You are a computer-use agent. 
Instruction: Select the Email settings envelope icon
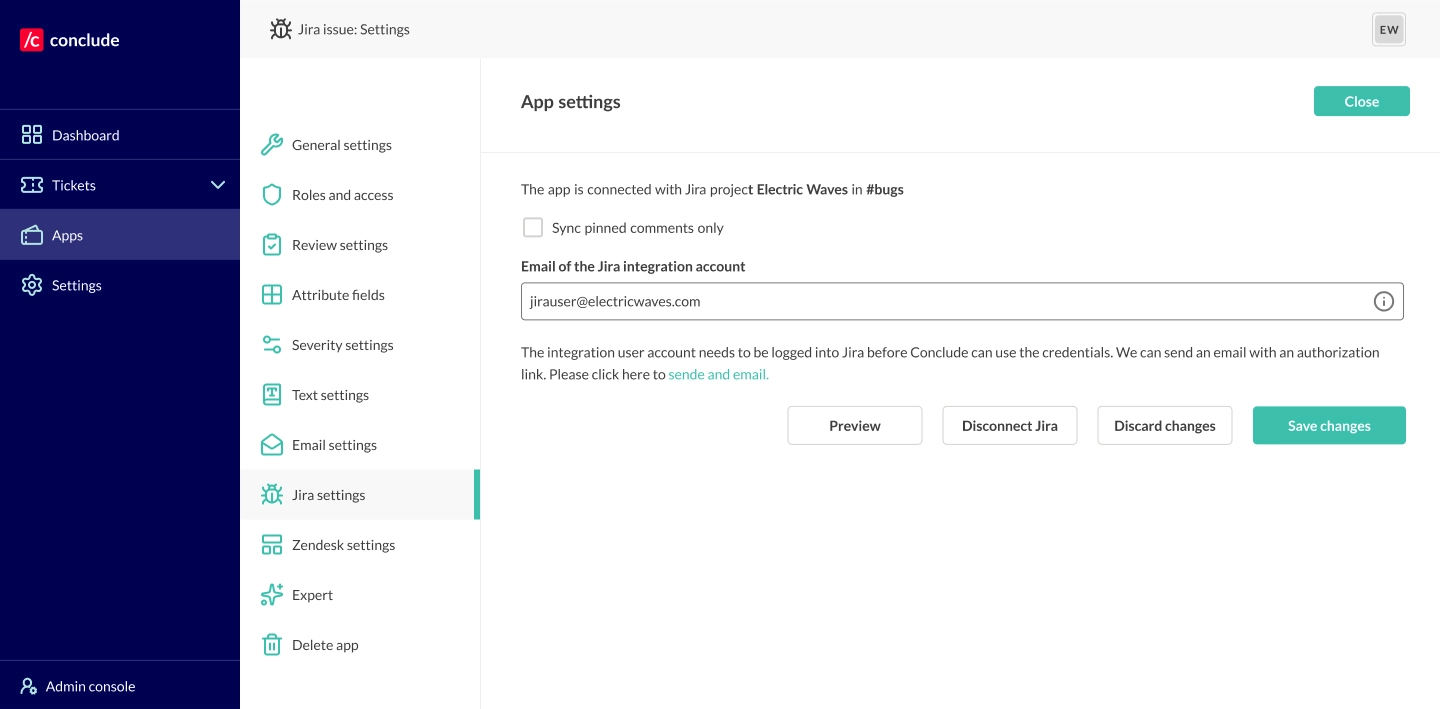[x=272, y=445]
